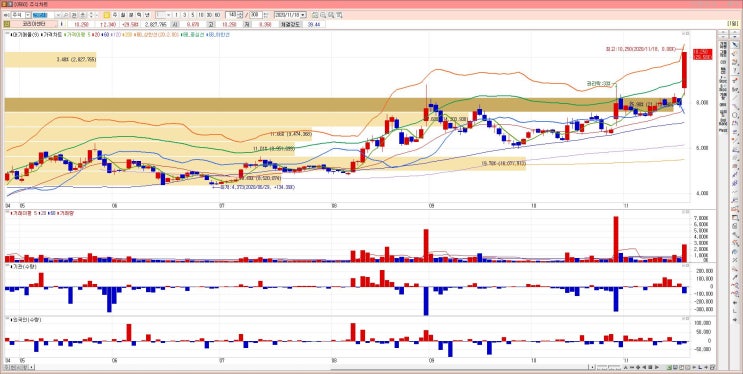Click the speaker icon at the toolbar's left edge
743x374 pixels.
[6, 15]
